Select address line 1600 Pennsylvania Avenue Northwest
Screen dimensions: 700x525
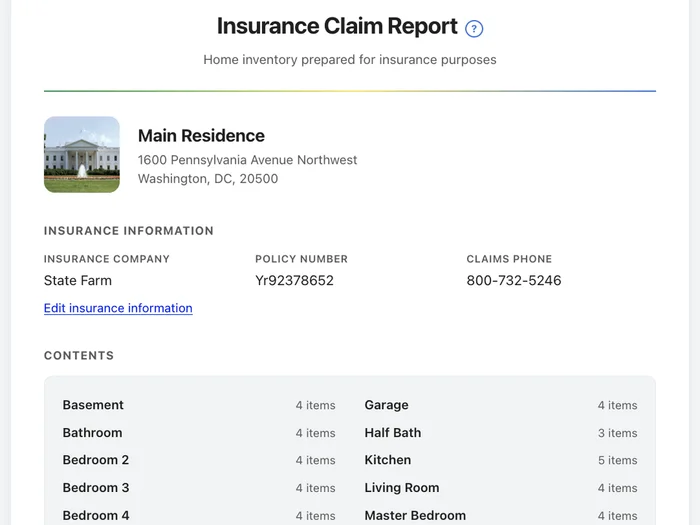coord(247,160)
